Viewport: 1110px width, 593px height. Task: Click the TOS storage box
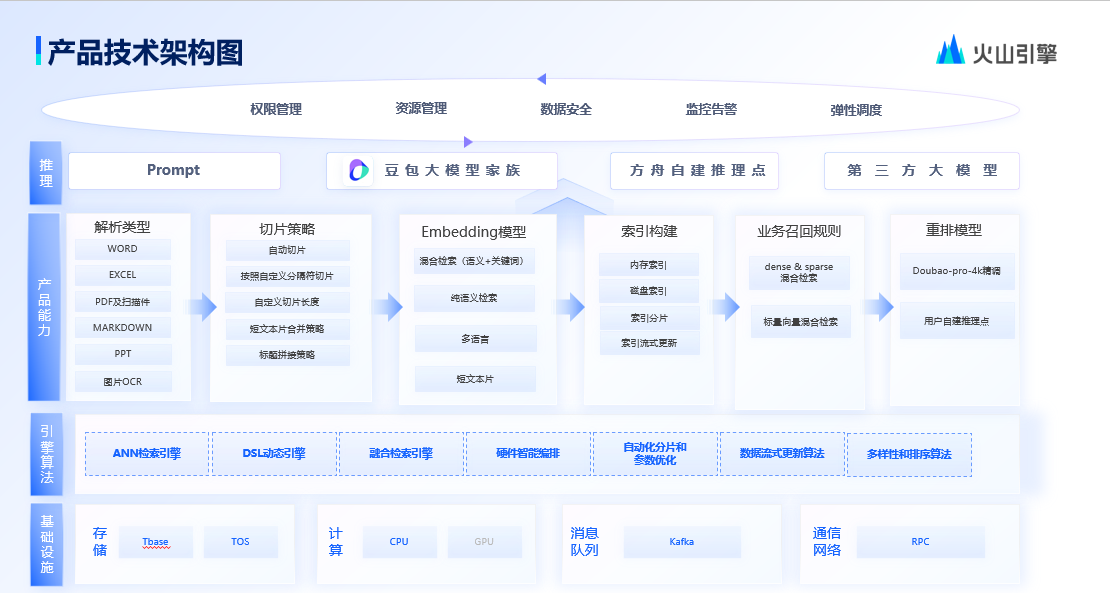(241, 542)
